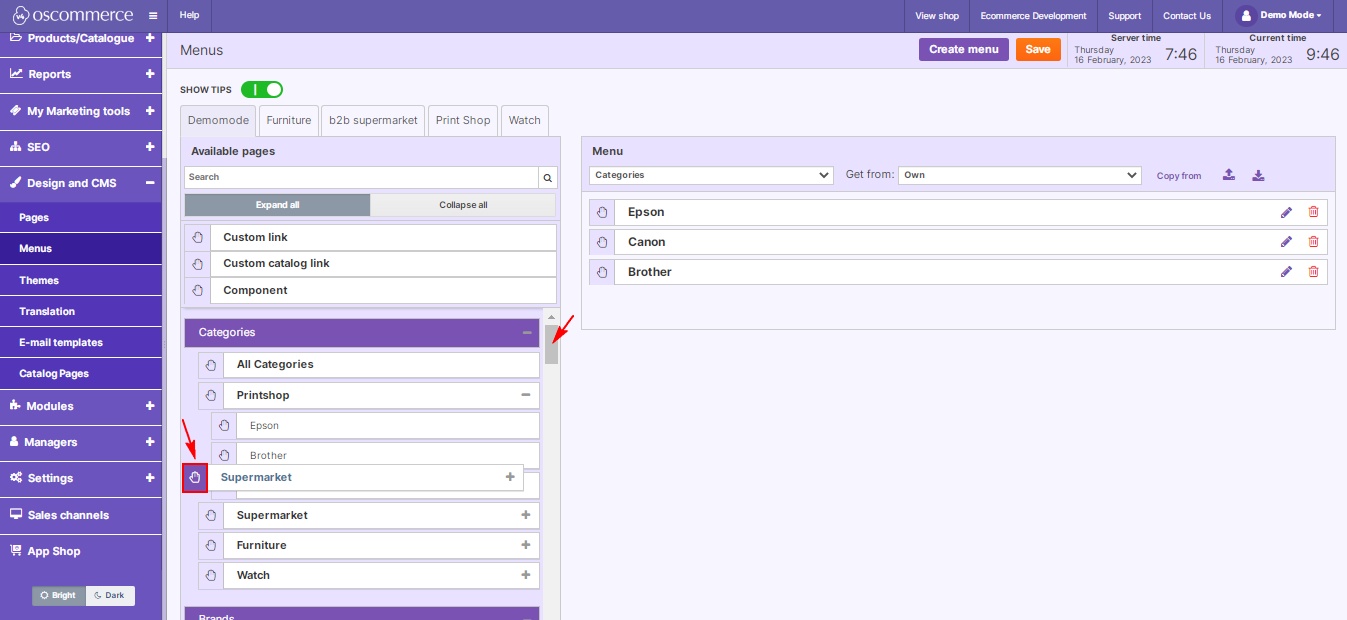Select the Bright theme option
1347x620 pixels.
click(x=57, y=595)
